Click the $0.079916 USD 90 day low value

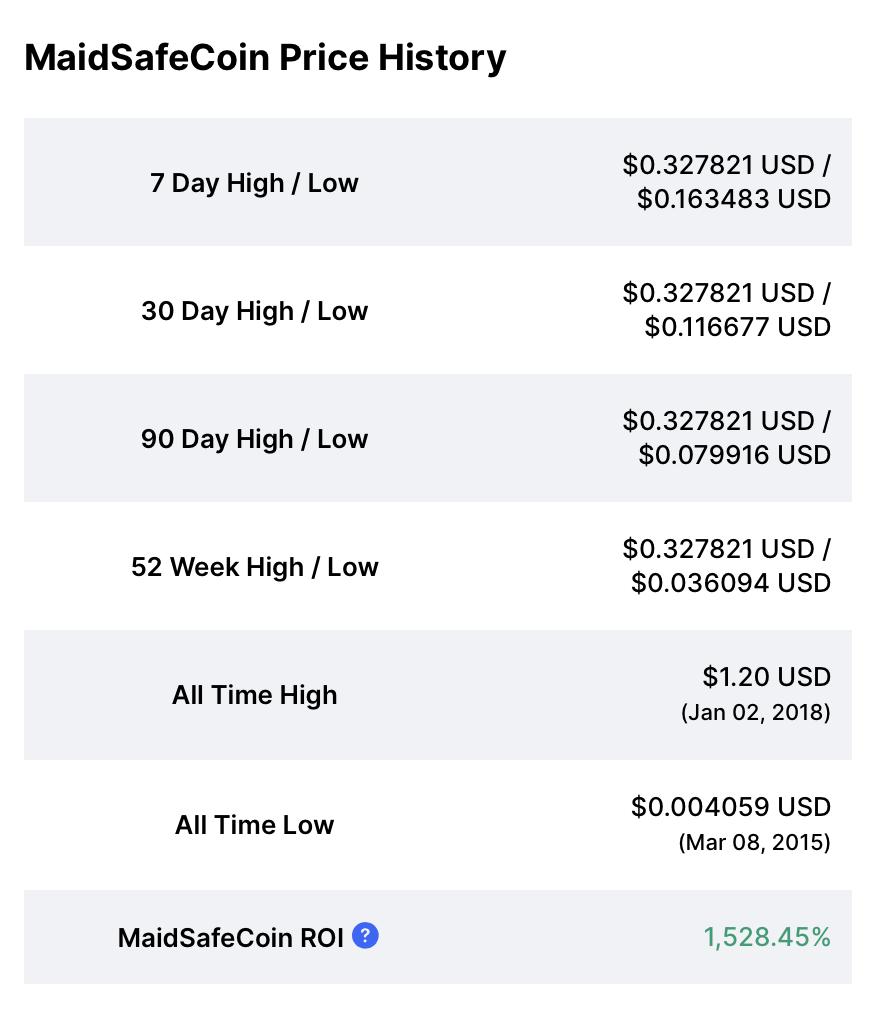(x=735, y=455)
